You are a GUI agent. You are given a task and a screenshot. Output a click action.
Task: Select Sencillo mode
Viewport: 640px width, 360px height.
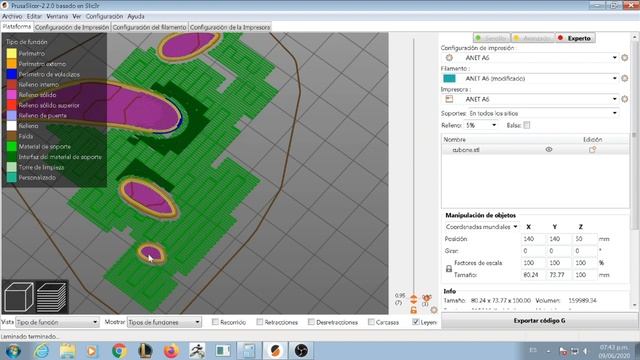(x=491, y=38)
